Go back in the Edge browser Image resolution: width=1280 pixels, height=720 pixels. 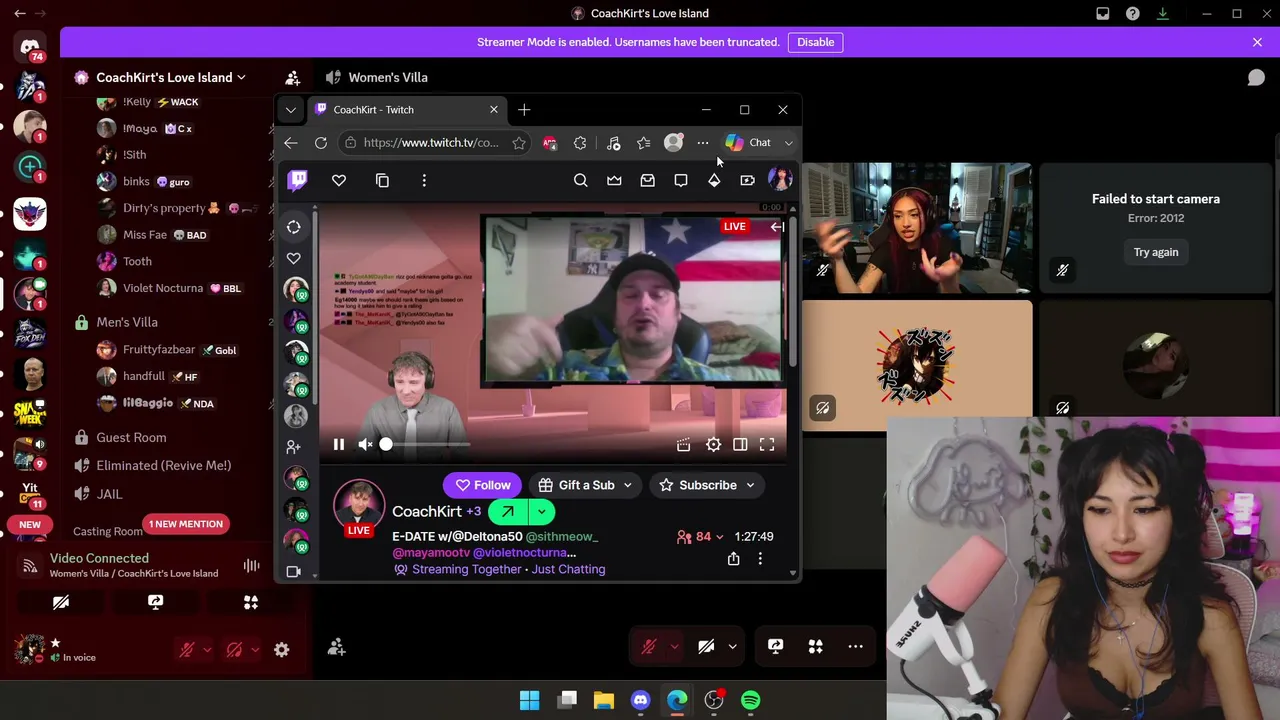pyautogui.click(x=291, y=143)
